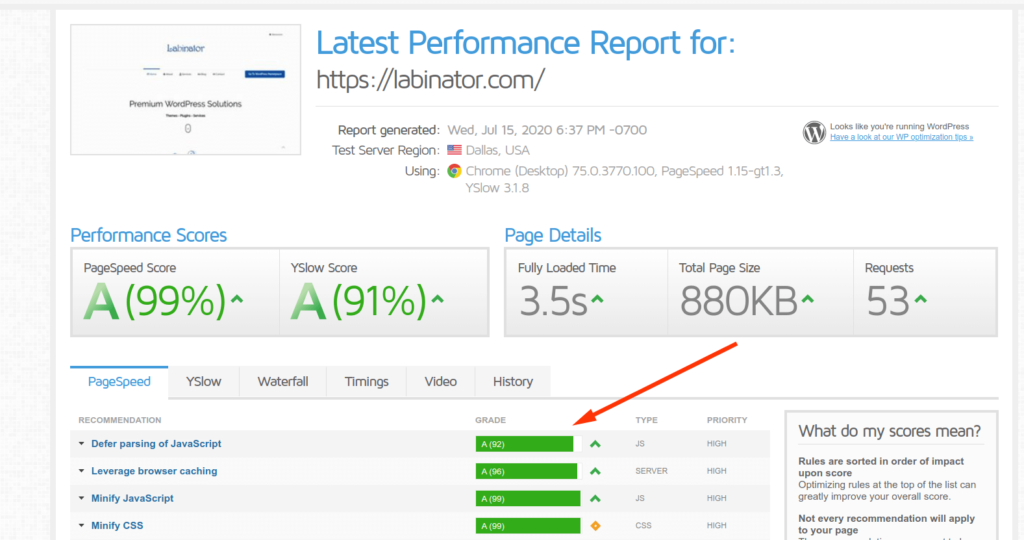Click the Dallas, USA server region text
This screenshot has width=1024, height=540.
[497, 150]
